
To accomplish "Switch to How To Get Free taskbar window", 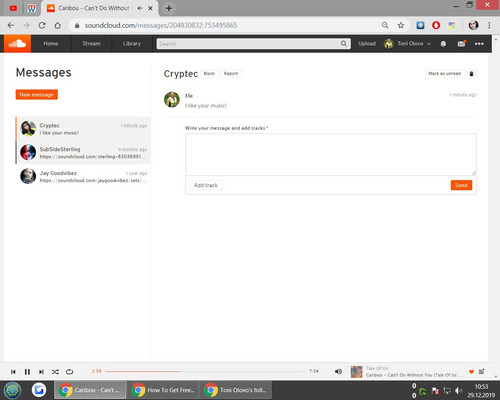I will coord(163,390).
